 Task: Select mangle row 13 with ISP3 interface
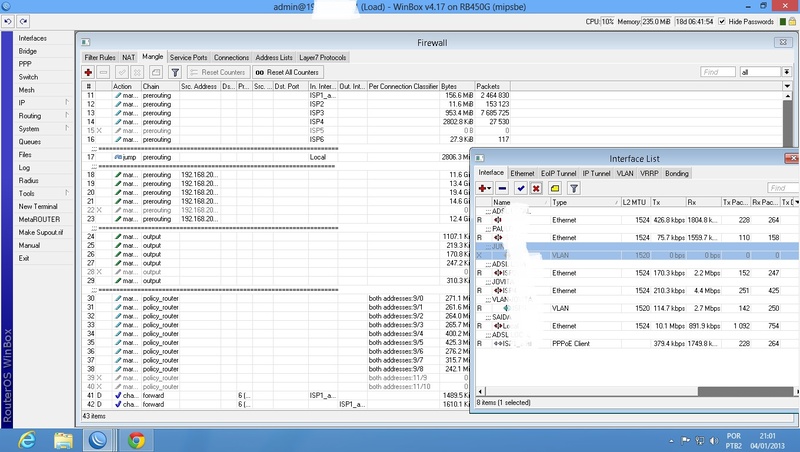[x=296, y=113]
